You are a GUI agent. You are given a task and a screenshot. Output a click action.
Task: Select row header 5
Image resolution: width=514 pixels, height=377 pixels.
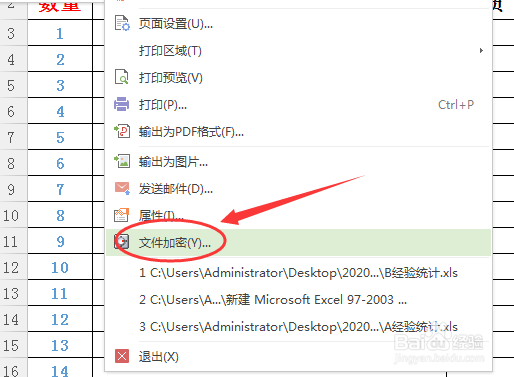13,85
